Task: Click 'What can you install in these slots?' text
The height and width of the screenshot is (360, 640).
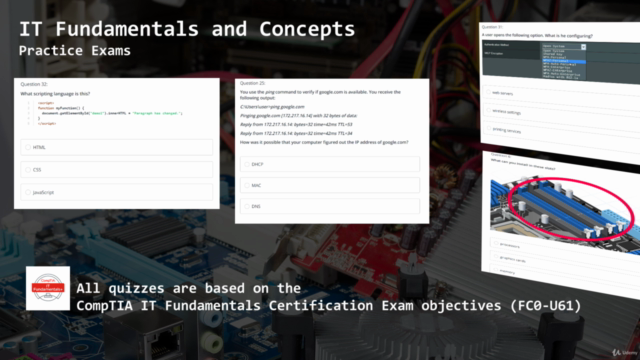Action: click(x=523, y=164)
